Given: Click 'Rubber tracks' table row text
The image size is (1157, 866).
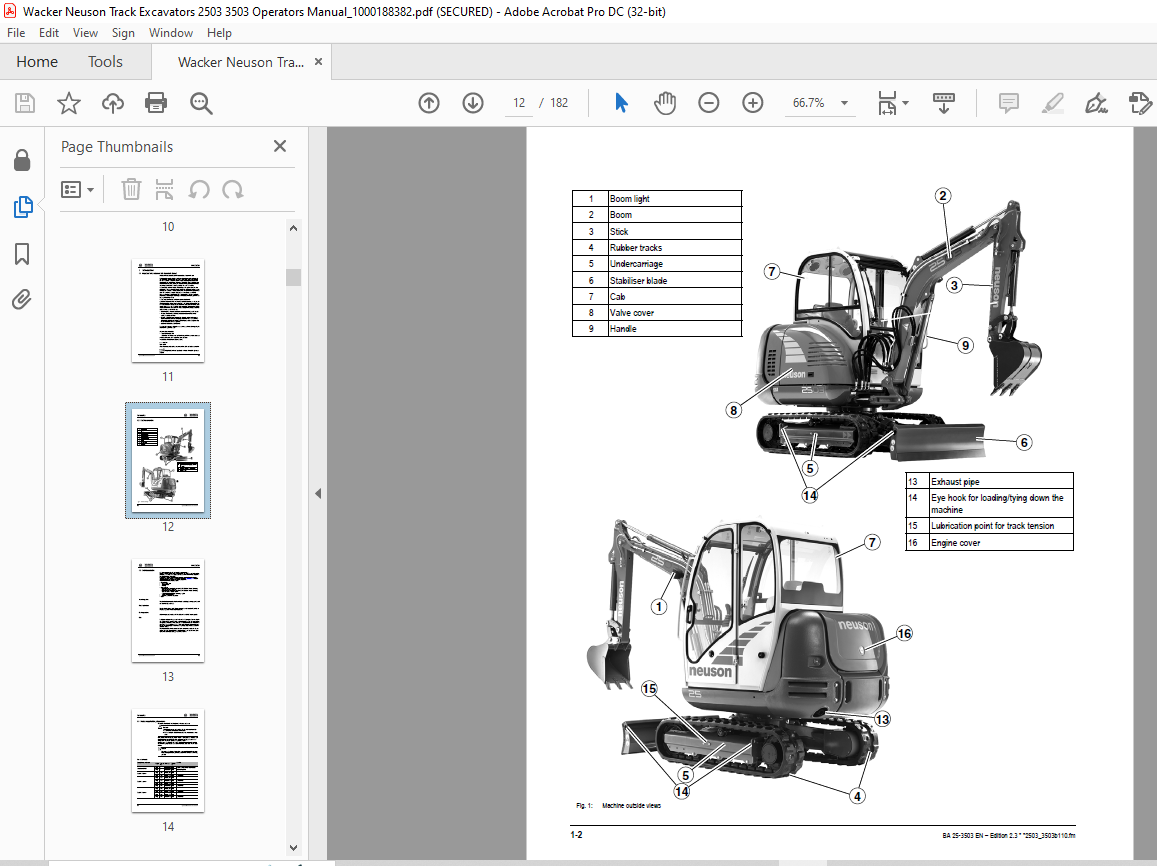Looking at the screenshot, I should pyautogui.click(x=636, y=248).
